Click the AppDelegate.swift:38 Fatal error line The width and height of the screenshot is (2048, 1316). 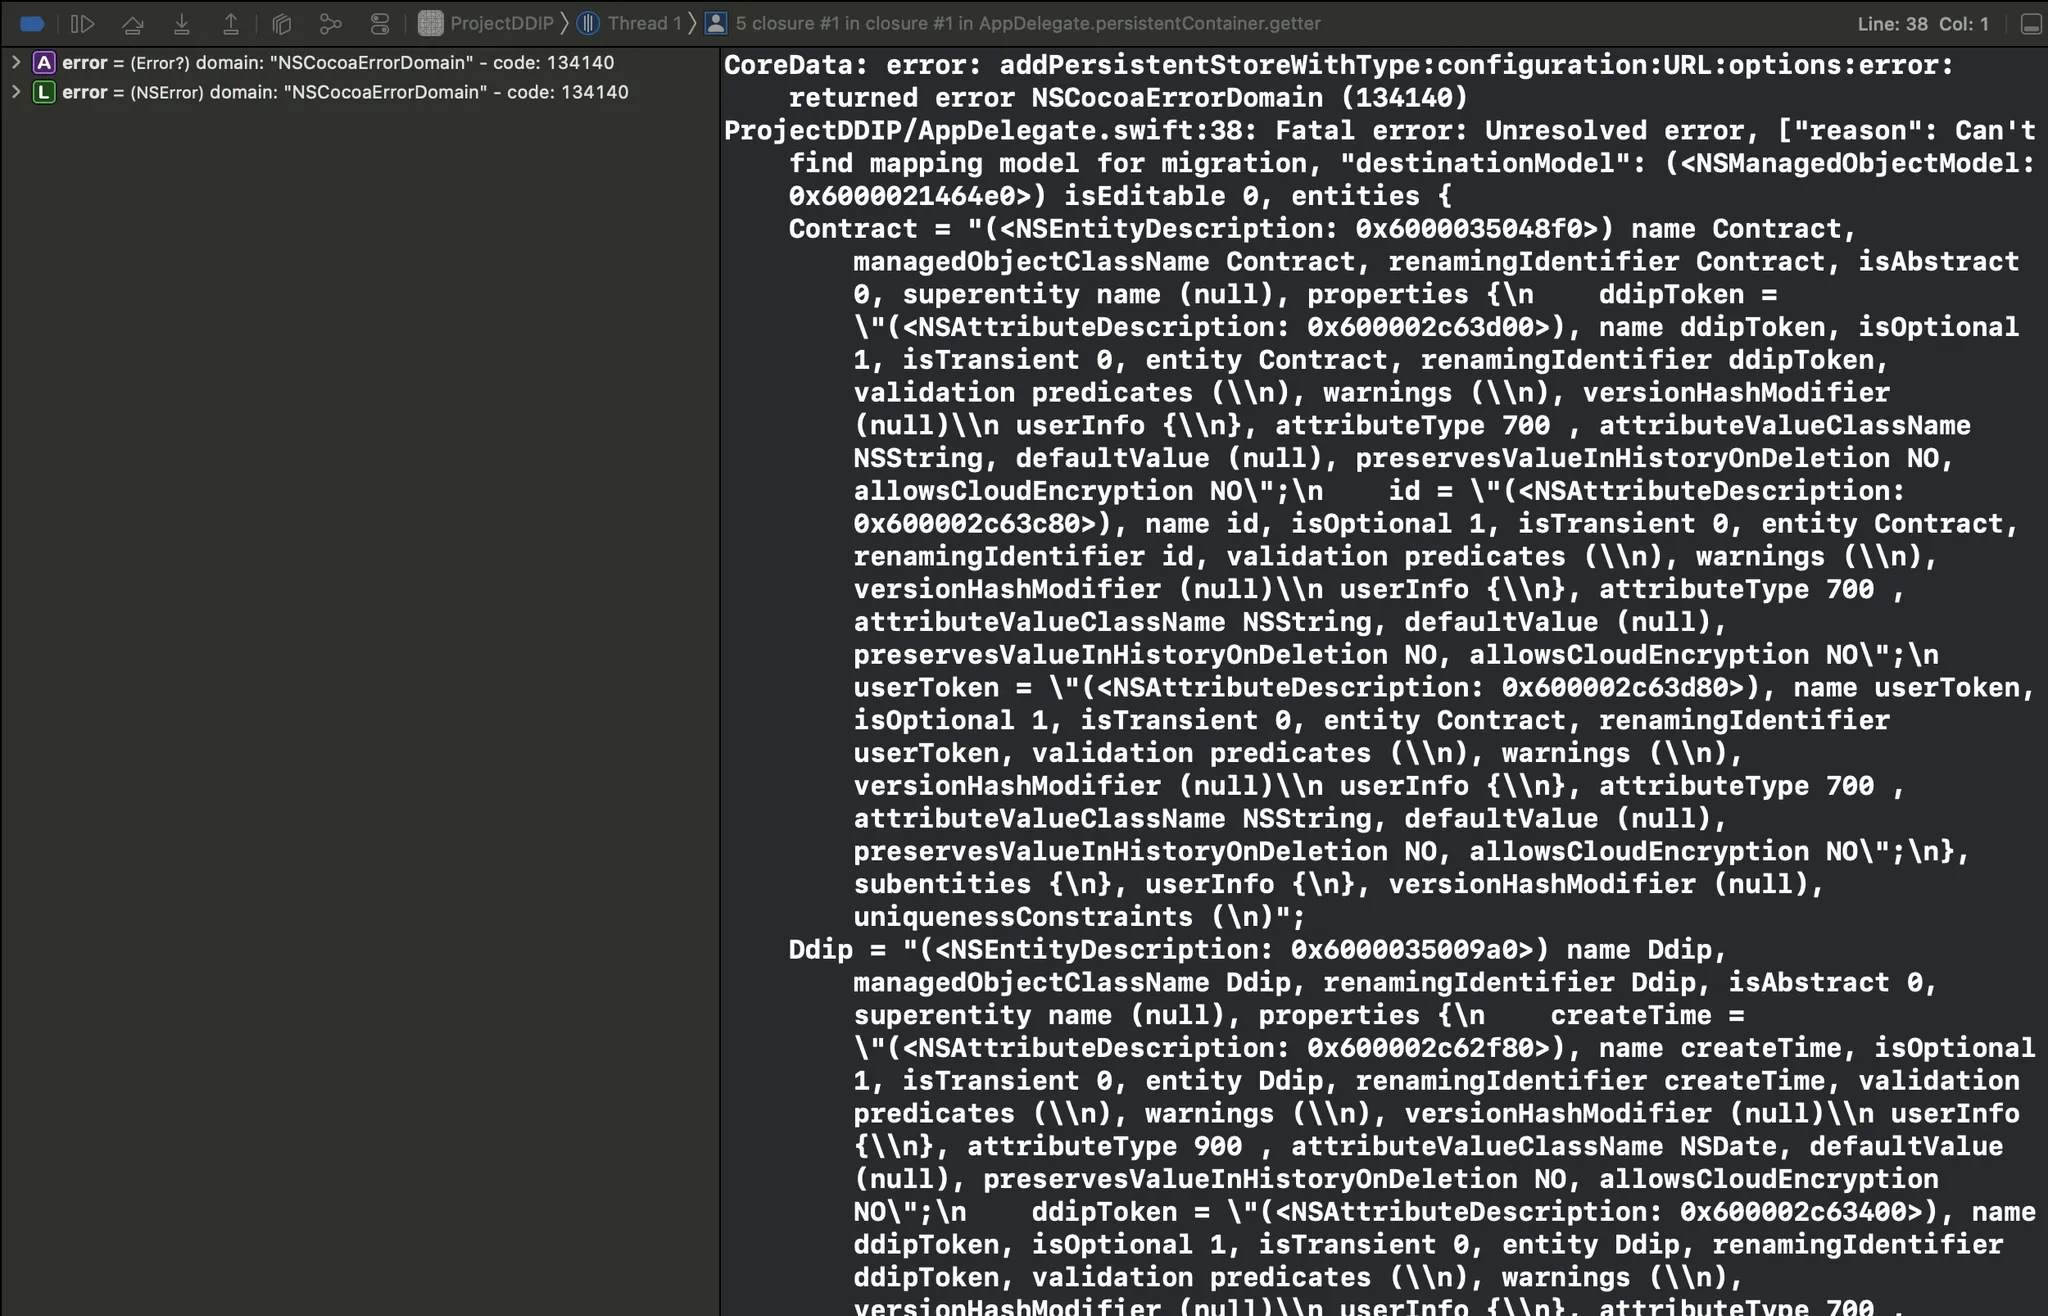pyautogui.click(x=1100, y=131)
